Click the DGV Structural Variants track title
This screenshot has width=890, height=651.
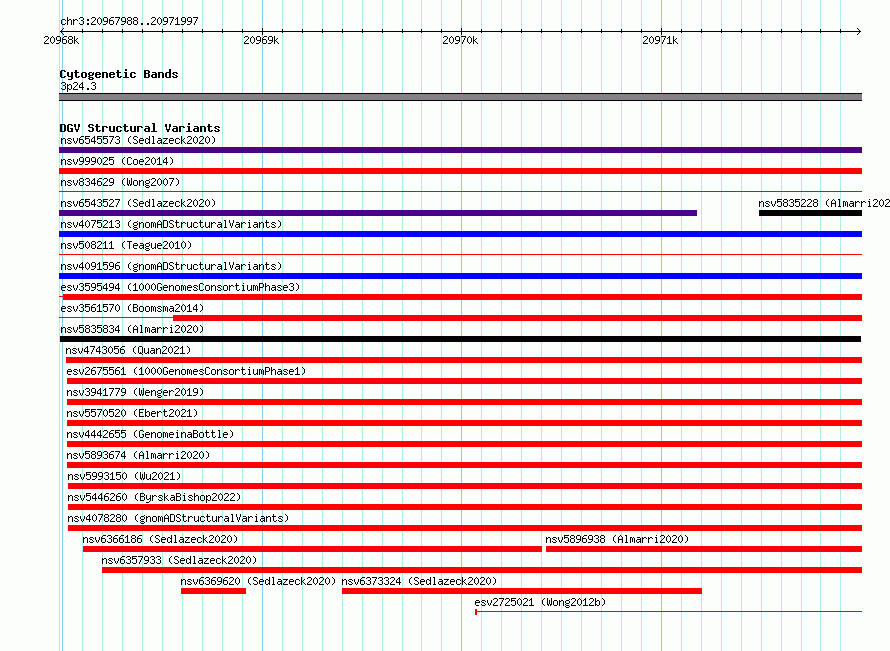[140, 128]
